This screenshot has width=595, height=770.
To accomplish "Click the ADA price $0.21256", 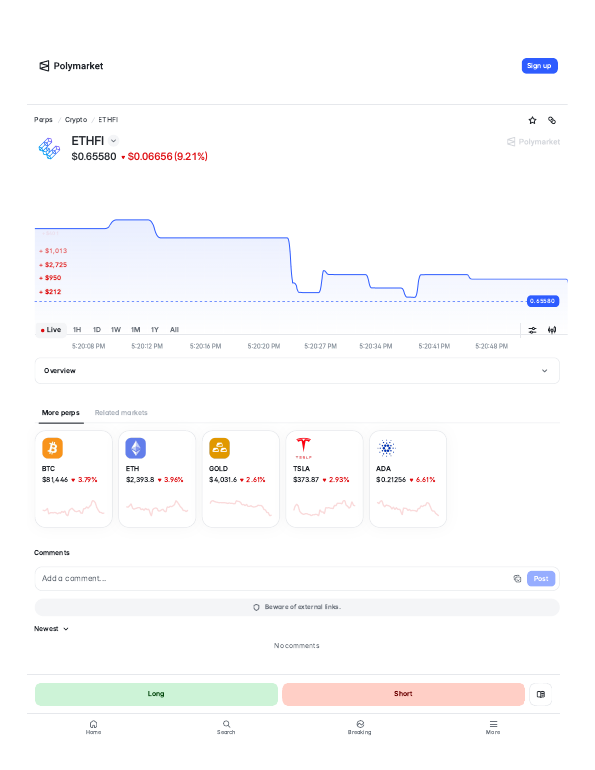I will [391, 480].
